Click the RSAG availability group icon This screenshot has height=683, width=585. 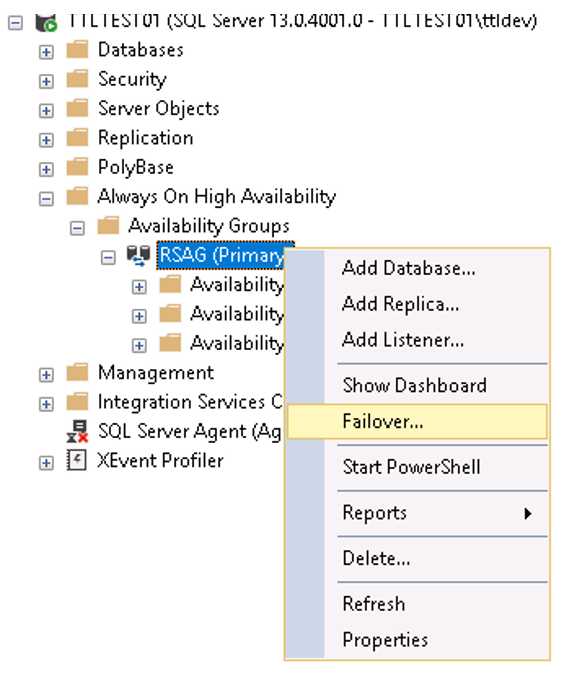[139, 256]
